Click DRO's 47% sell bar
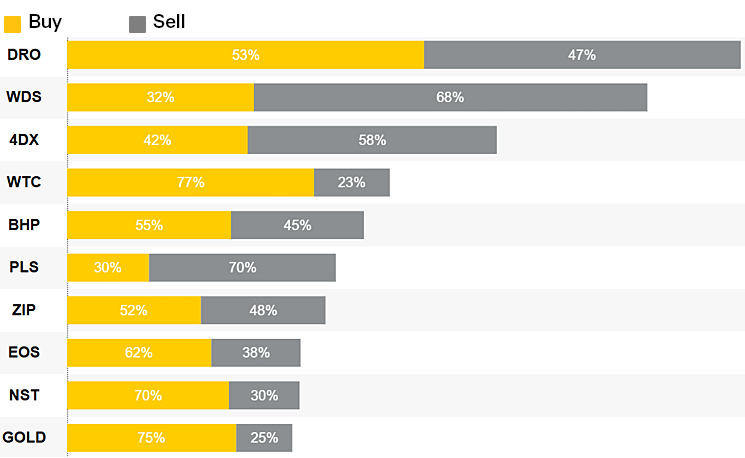Screen dimensions: 745x458 (x=582, y=55)
